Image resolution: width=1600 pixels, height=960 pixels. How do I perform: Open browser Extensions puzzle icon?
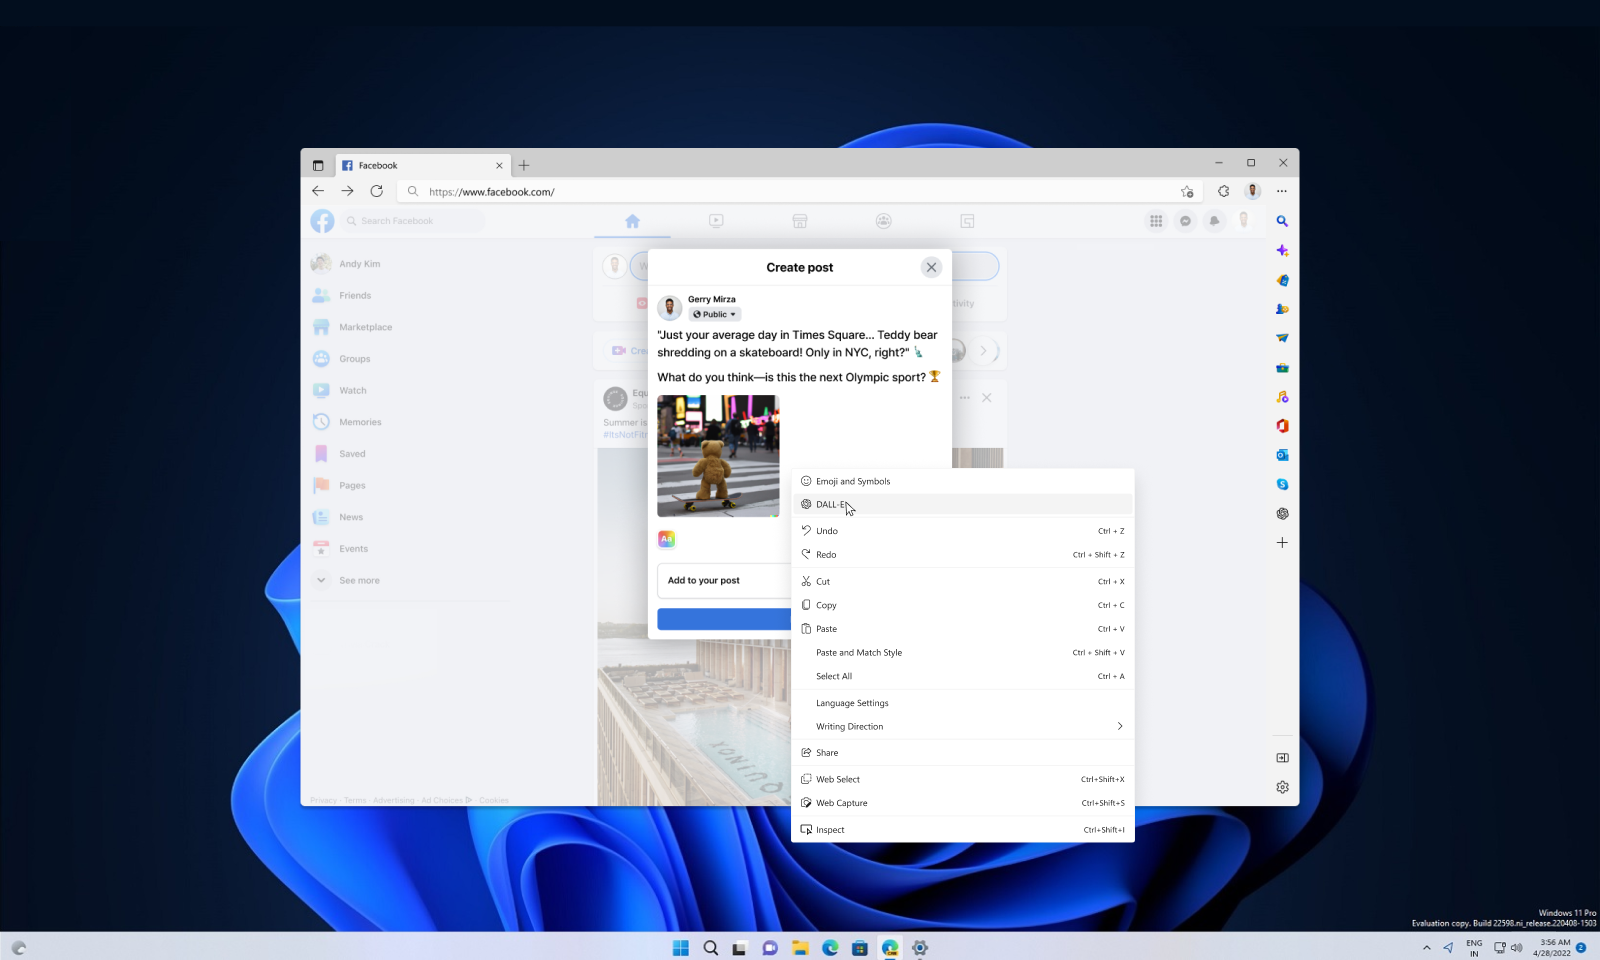coord(1223,191)
